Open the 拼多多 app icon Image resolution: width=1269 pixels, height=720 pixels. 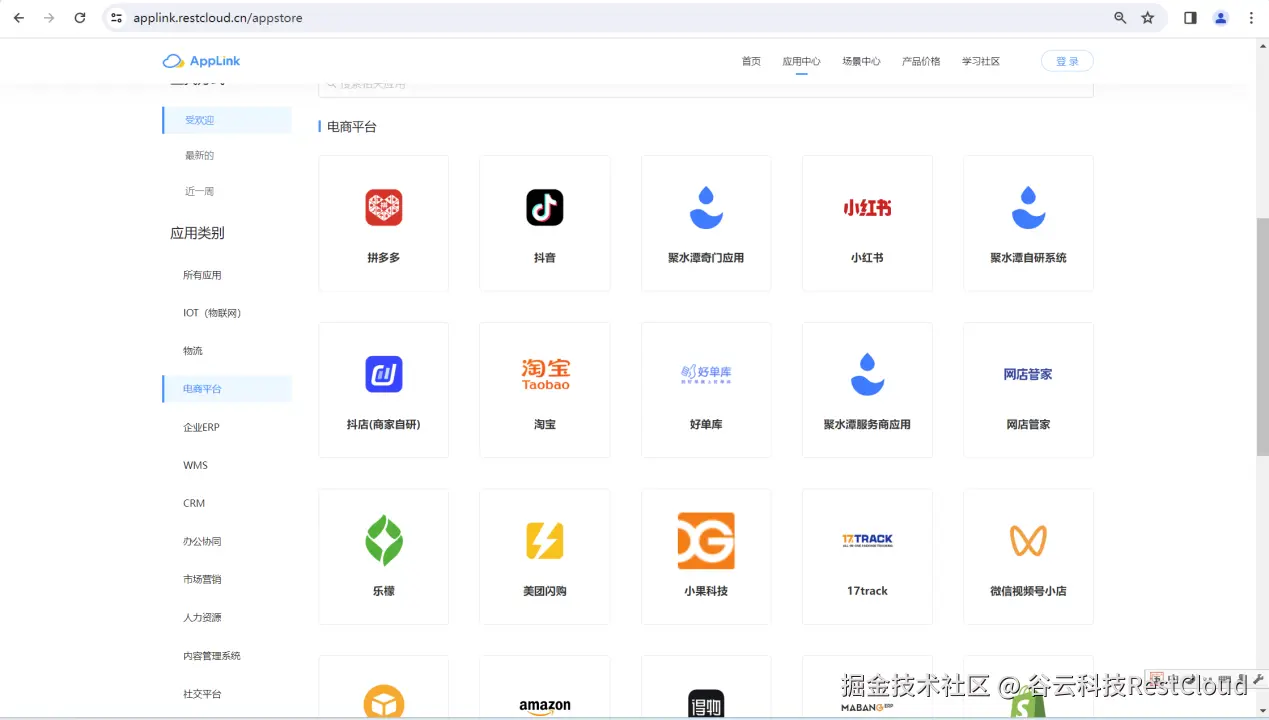tap(384, 207)
